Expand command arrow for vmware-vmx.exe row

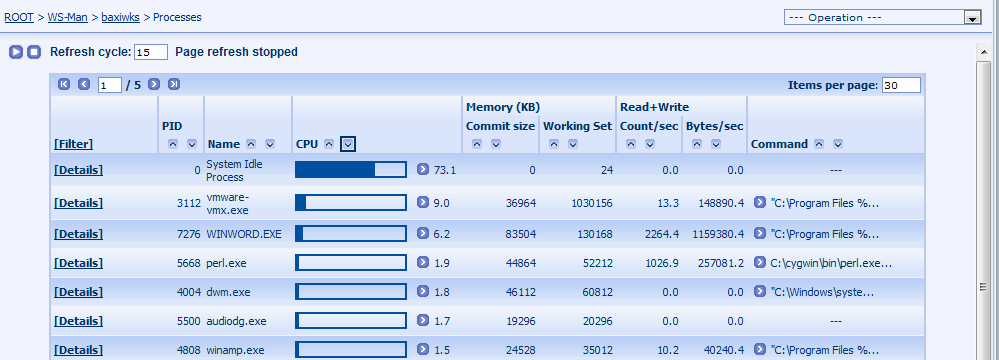[x=759, y=202]
